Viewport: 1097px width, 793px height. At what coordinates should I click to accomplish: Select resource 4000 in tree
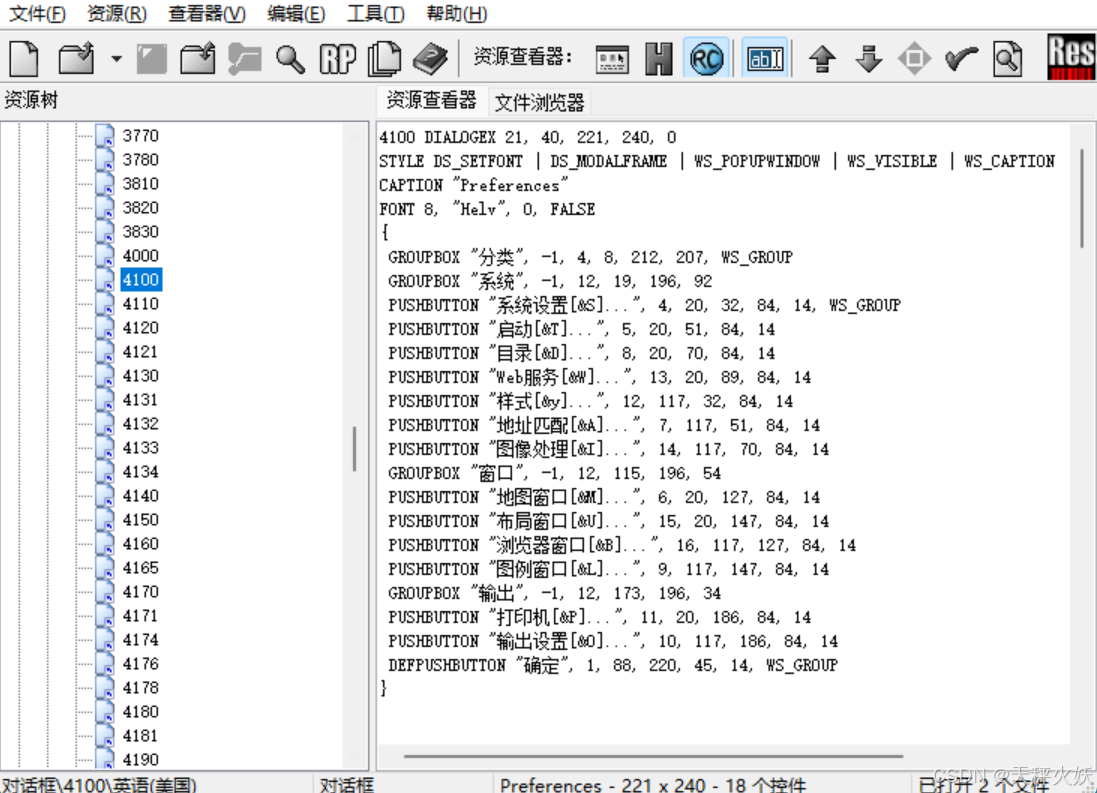tap(140, 255)
